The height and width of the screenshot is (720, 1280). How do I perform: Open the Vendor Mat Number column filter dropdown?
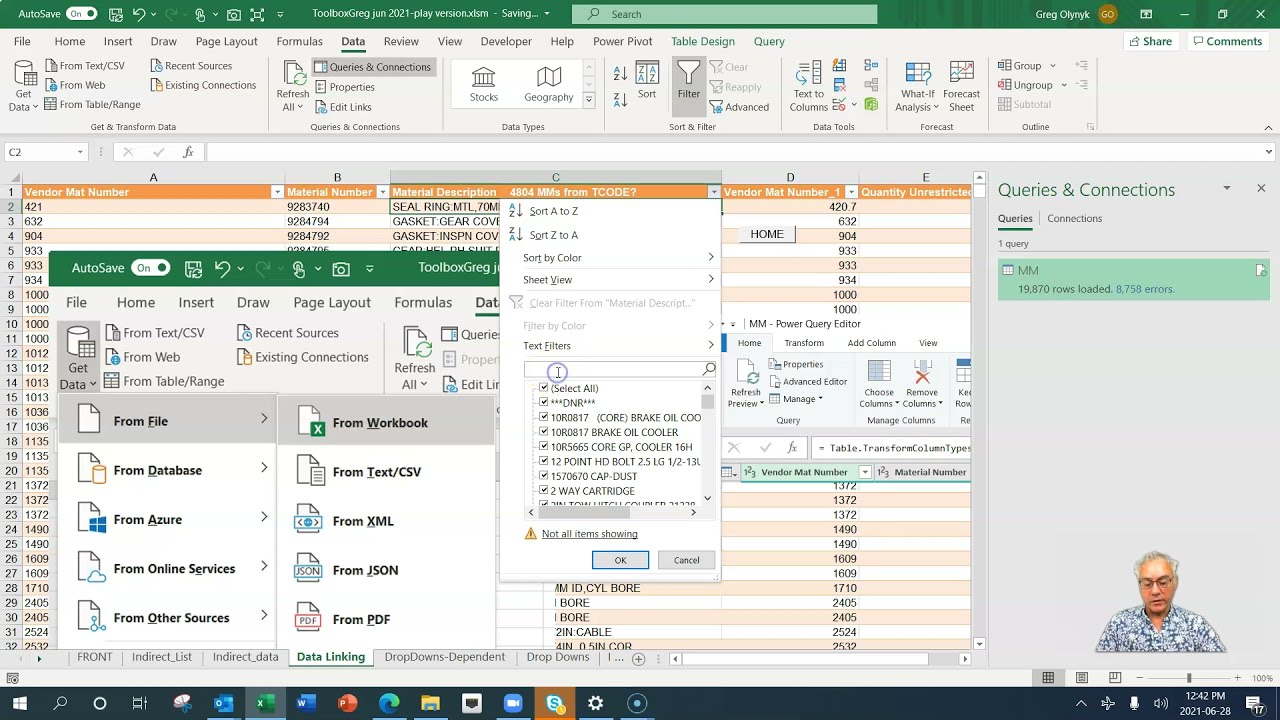tap(277, 192)
